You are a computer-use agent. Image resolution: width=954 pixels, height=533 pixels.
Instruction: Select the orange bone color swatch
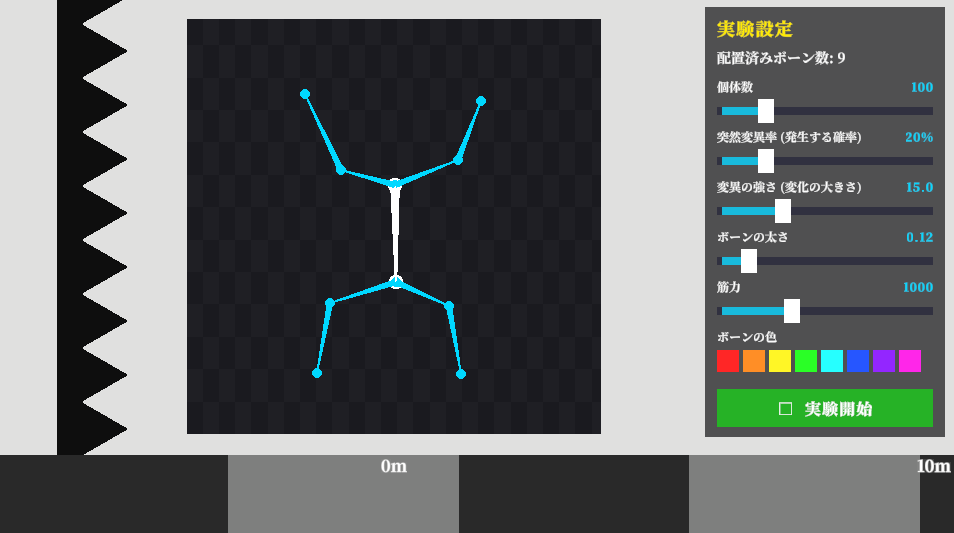tap(754, 361)
